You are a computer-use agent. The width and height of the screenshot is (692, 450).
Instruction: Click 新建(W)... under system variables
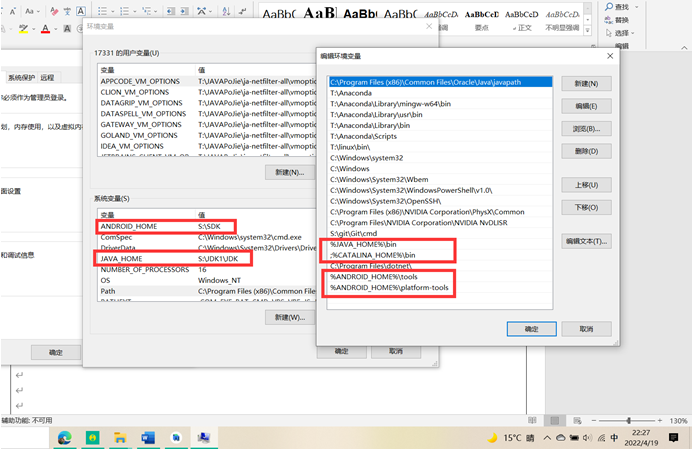coord(290,317)
